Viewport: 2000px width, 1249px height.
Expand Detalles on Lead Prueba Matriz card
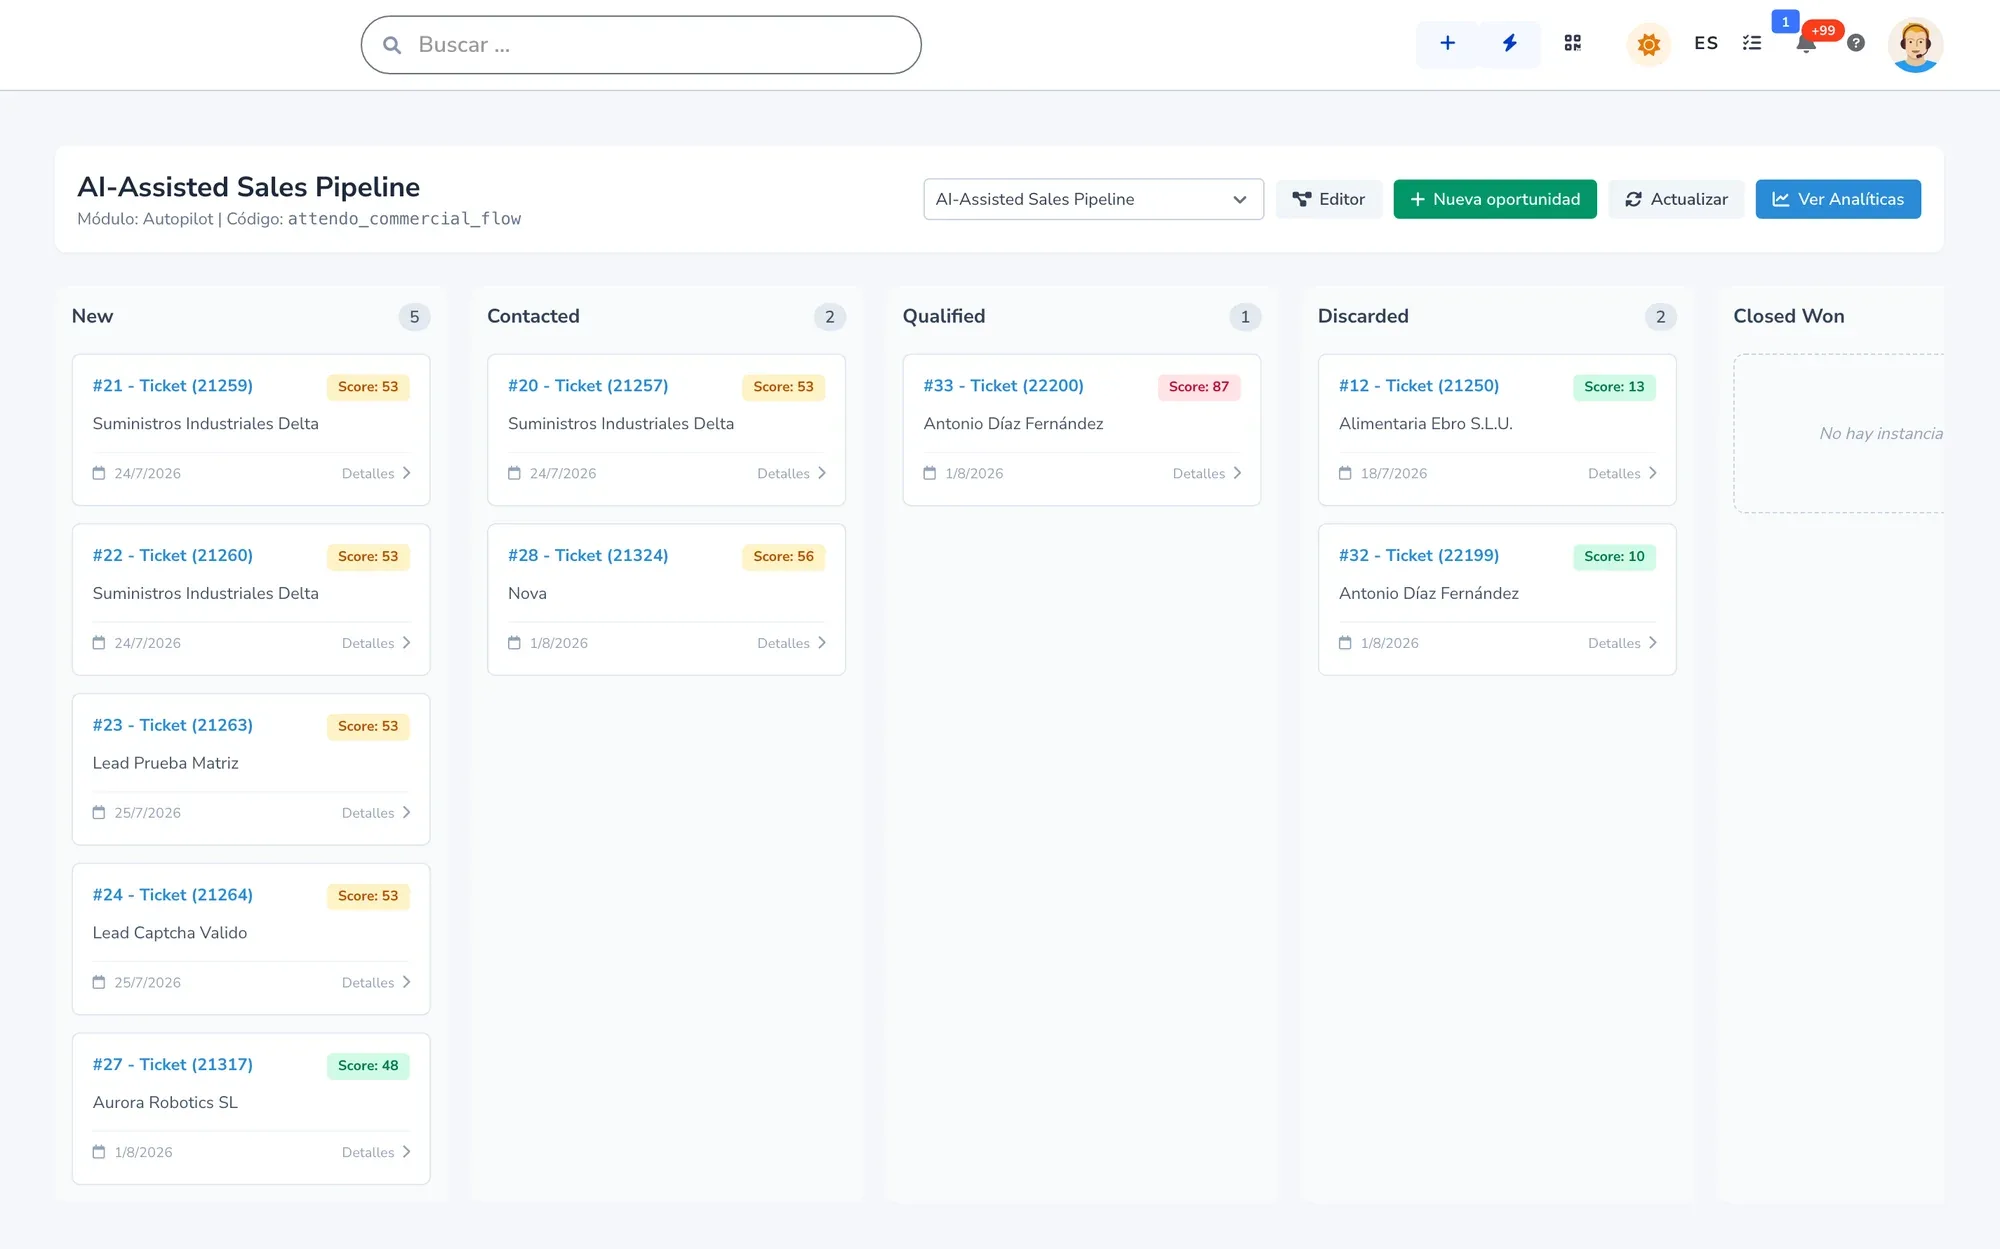376,813
